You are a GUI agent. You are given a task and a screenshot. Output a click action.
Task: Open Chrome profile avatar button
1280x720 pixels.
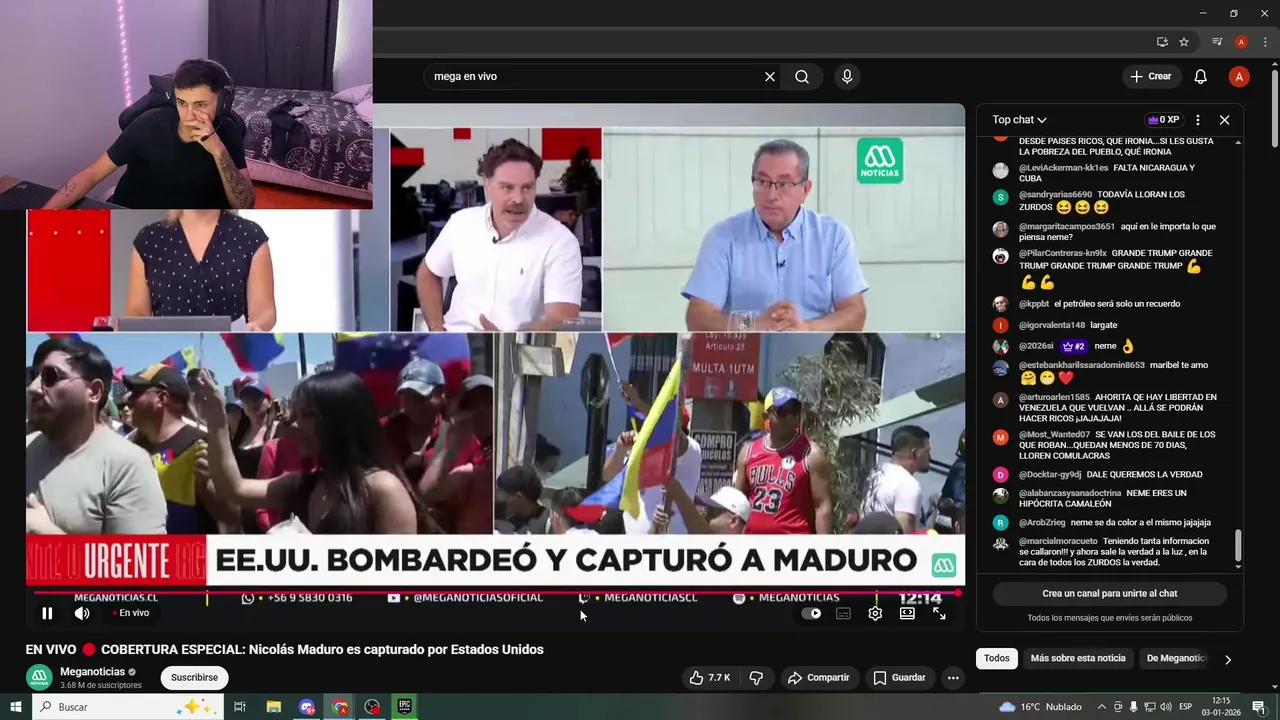(1241, 42)
